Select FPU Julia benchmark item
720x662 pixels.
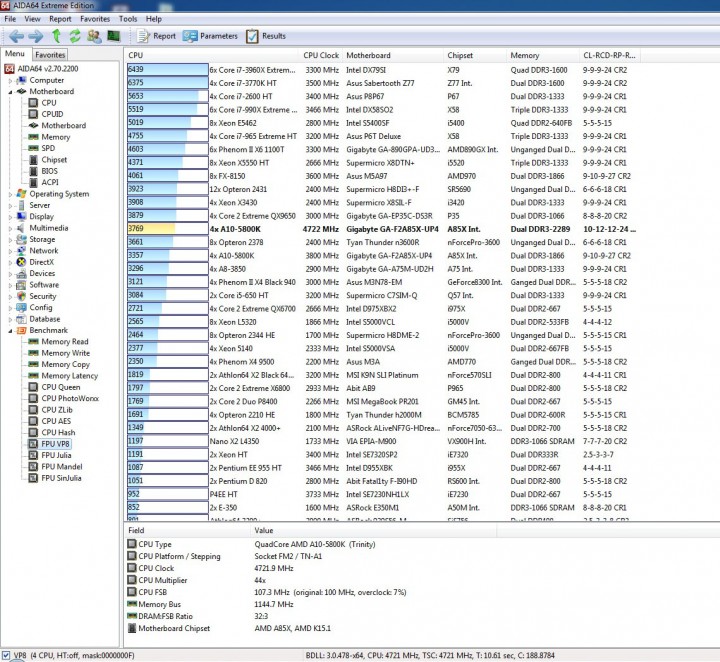pyautogui.click(x=56, y=455)
